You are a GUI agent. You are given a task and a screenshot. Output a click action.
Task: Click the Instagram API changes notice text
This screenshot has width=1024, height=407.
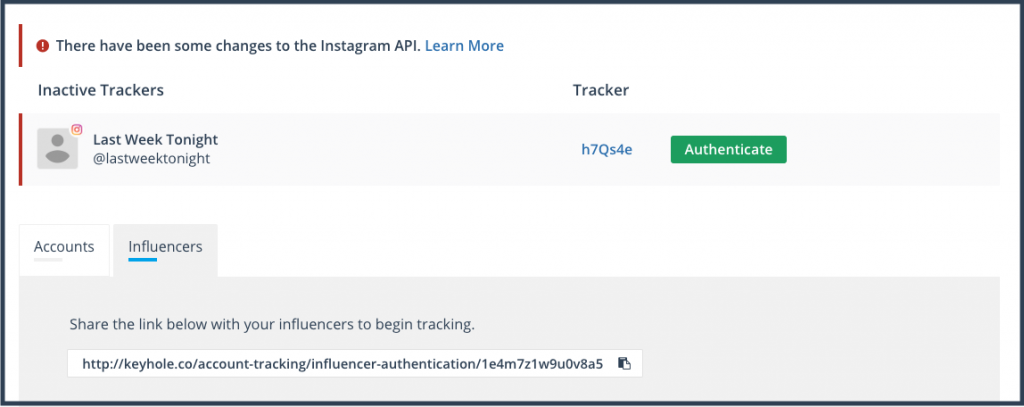(x=238, y=46)
